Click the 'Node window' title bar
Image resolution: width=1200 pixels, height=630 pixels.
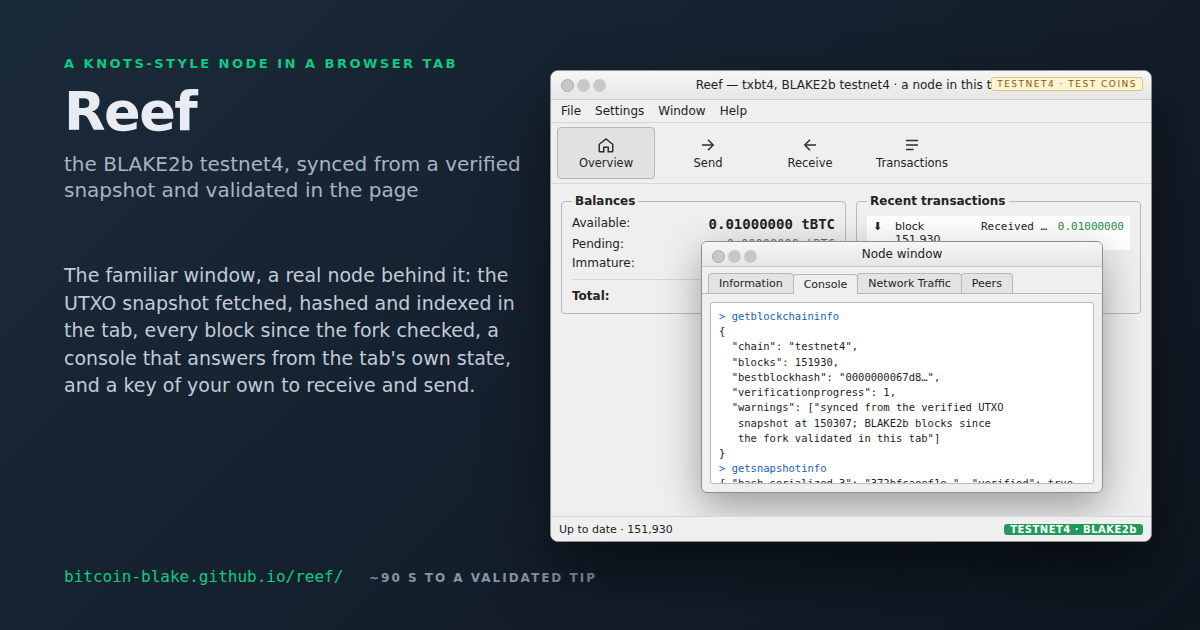902,254
